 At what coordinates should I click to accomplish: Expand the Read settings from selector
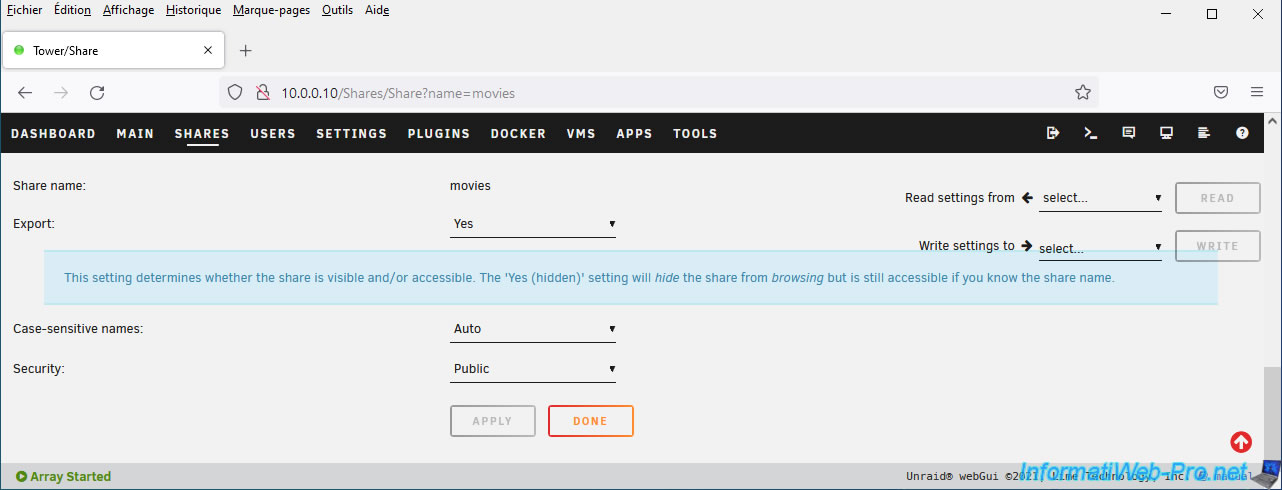click(x=1100, y=198)
